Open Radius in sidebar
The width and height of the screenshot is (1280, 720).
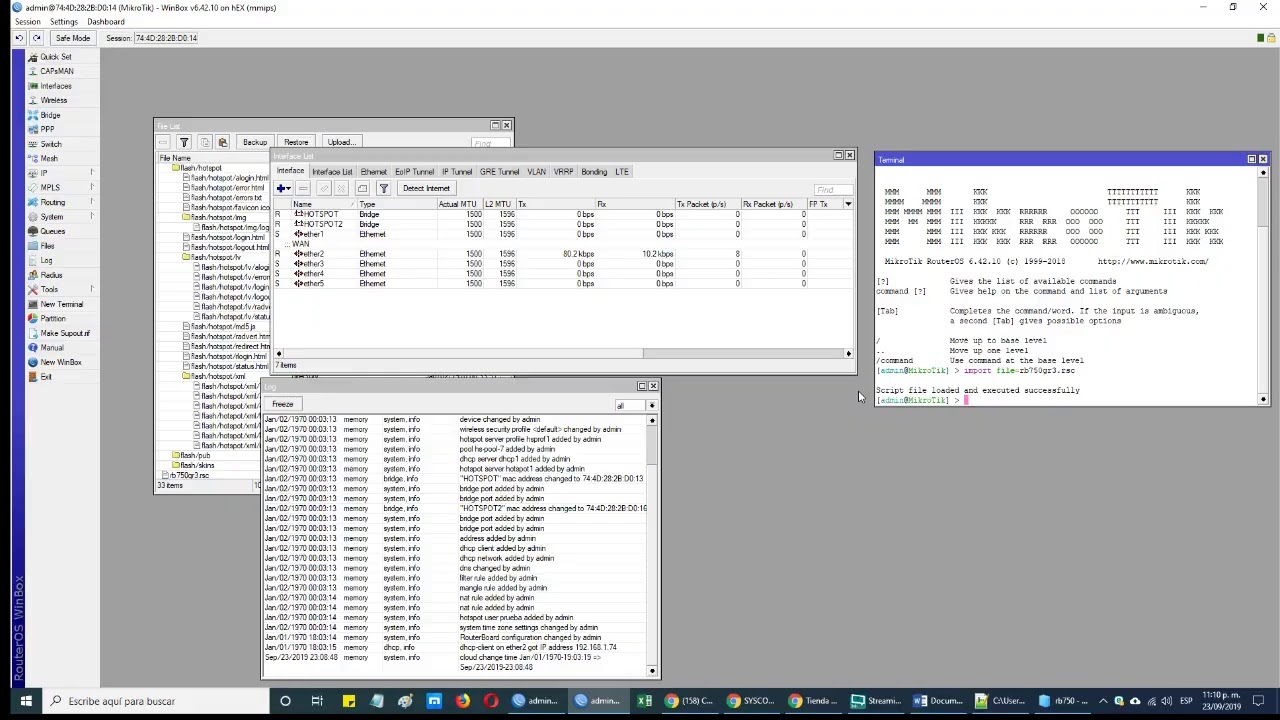(51, 275)
